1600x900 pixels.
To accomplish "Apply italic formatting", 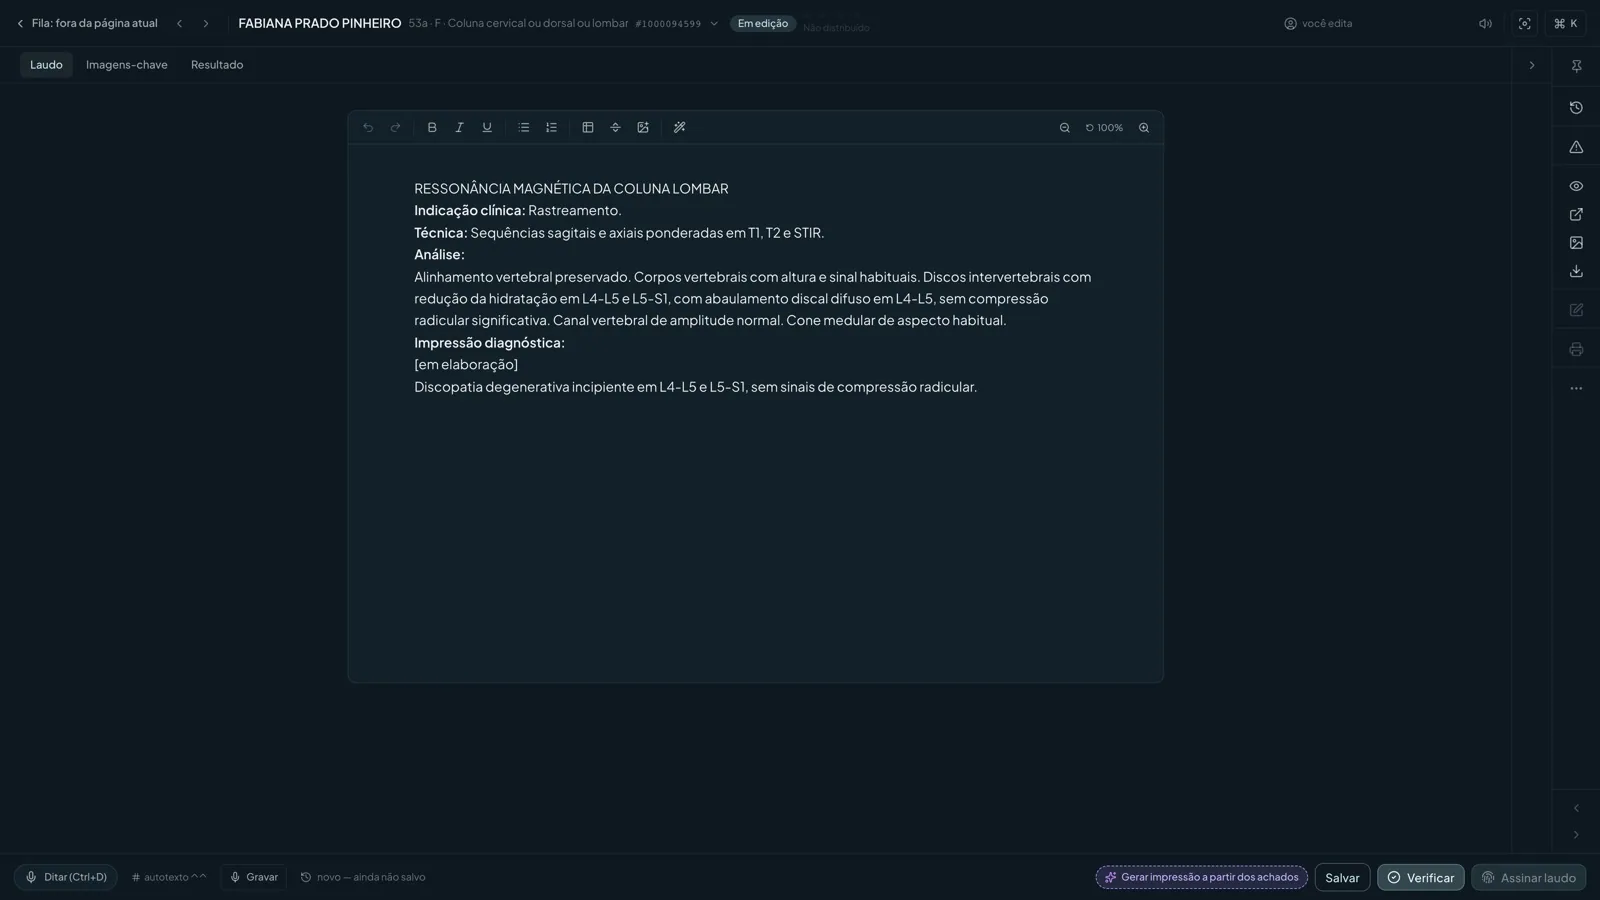I will click(460, 128).
